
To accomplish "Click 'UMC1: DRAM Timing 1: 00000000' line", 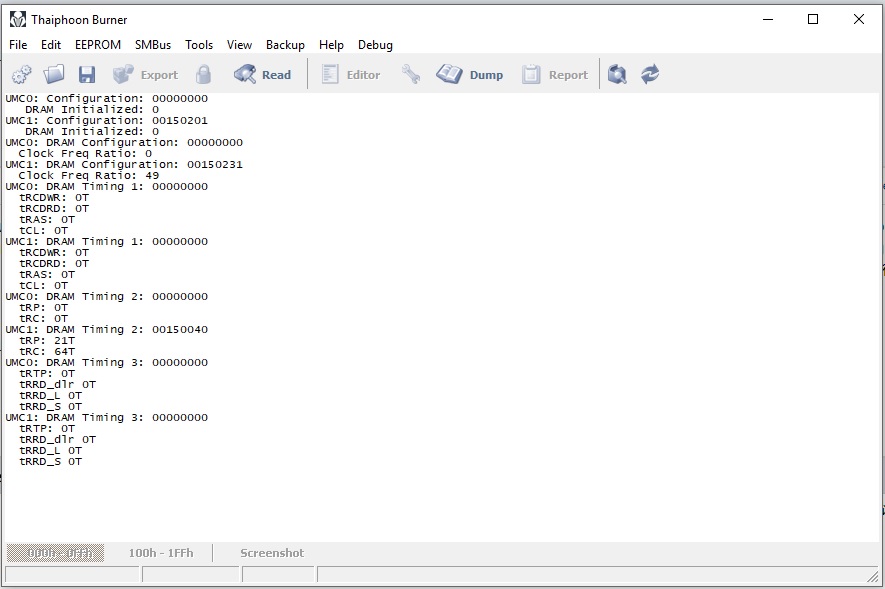I will tap(107, 241).
